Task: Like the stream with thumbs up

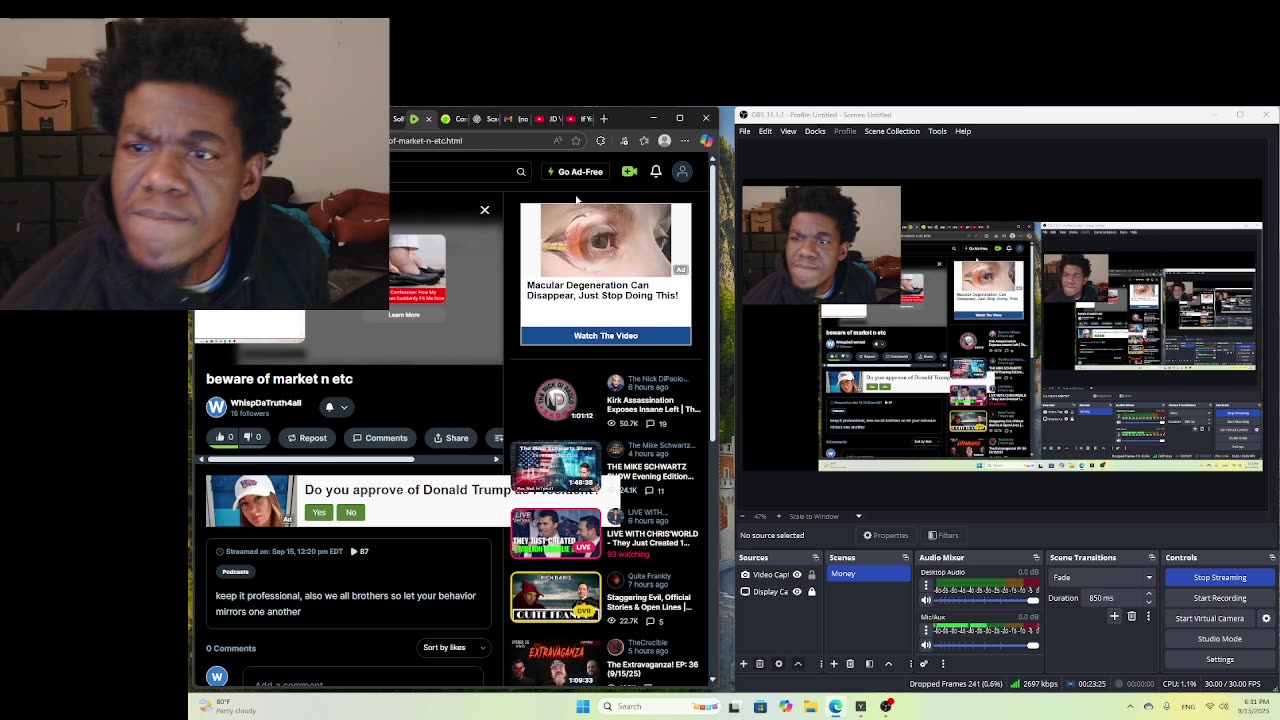Action: click(x=225, y=437)
